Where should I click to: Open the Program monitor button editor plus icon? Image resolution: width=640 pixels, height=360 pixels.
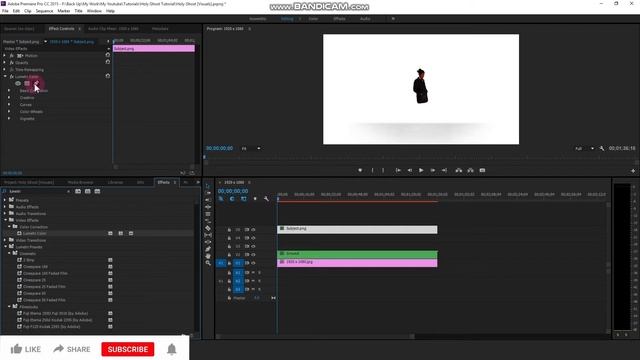coord(633,171)
